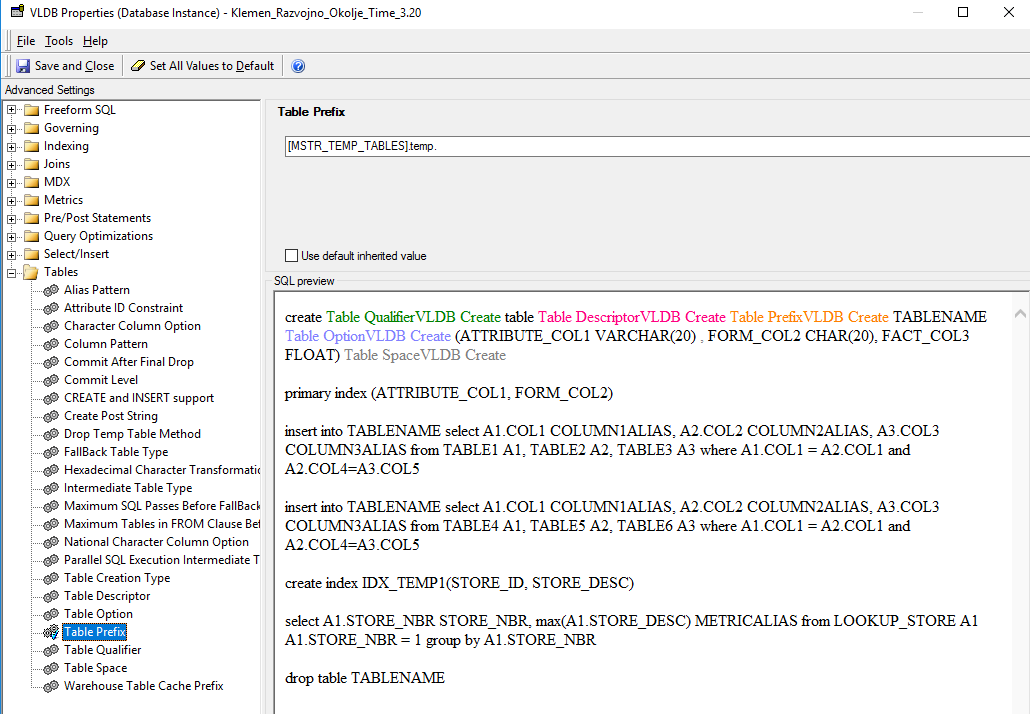This screenshot has height=714, width=1030.
Task: Click the Governing folder icon
Action: click(30, 127)
